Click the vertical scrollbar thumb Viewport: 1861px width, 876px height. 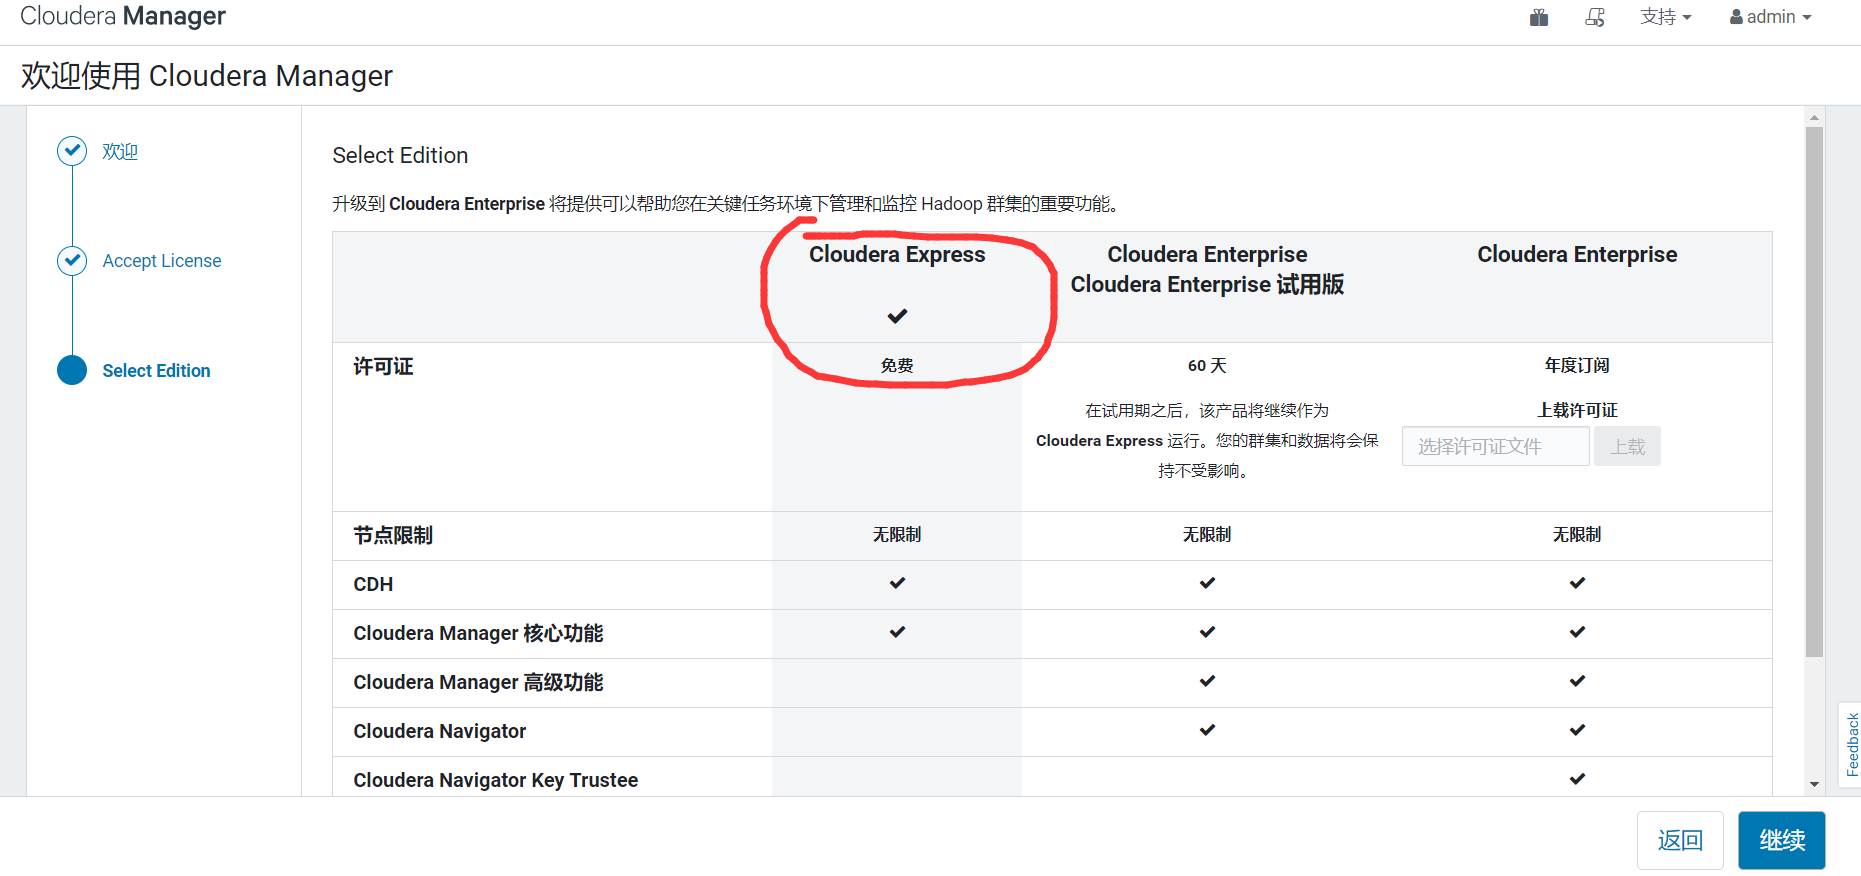click(1814, 392)
